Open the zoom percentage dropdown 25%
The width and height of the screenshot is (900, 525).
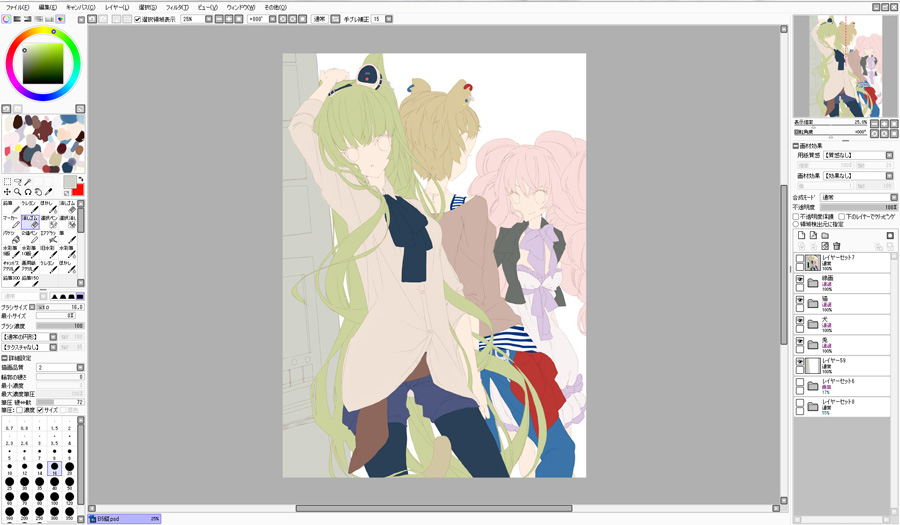pos(209,19)
